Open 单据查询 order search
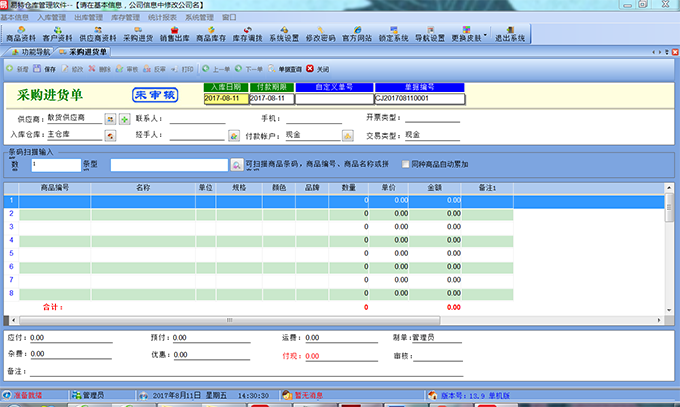This screenshot has height=407, width=680. (x=284, y=69)
